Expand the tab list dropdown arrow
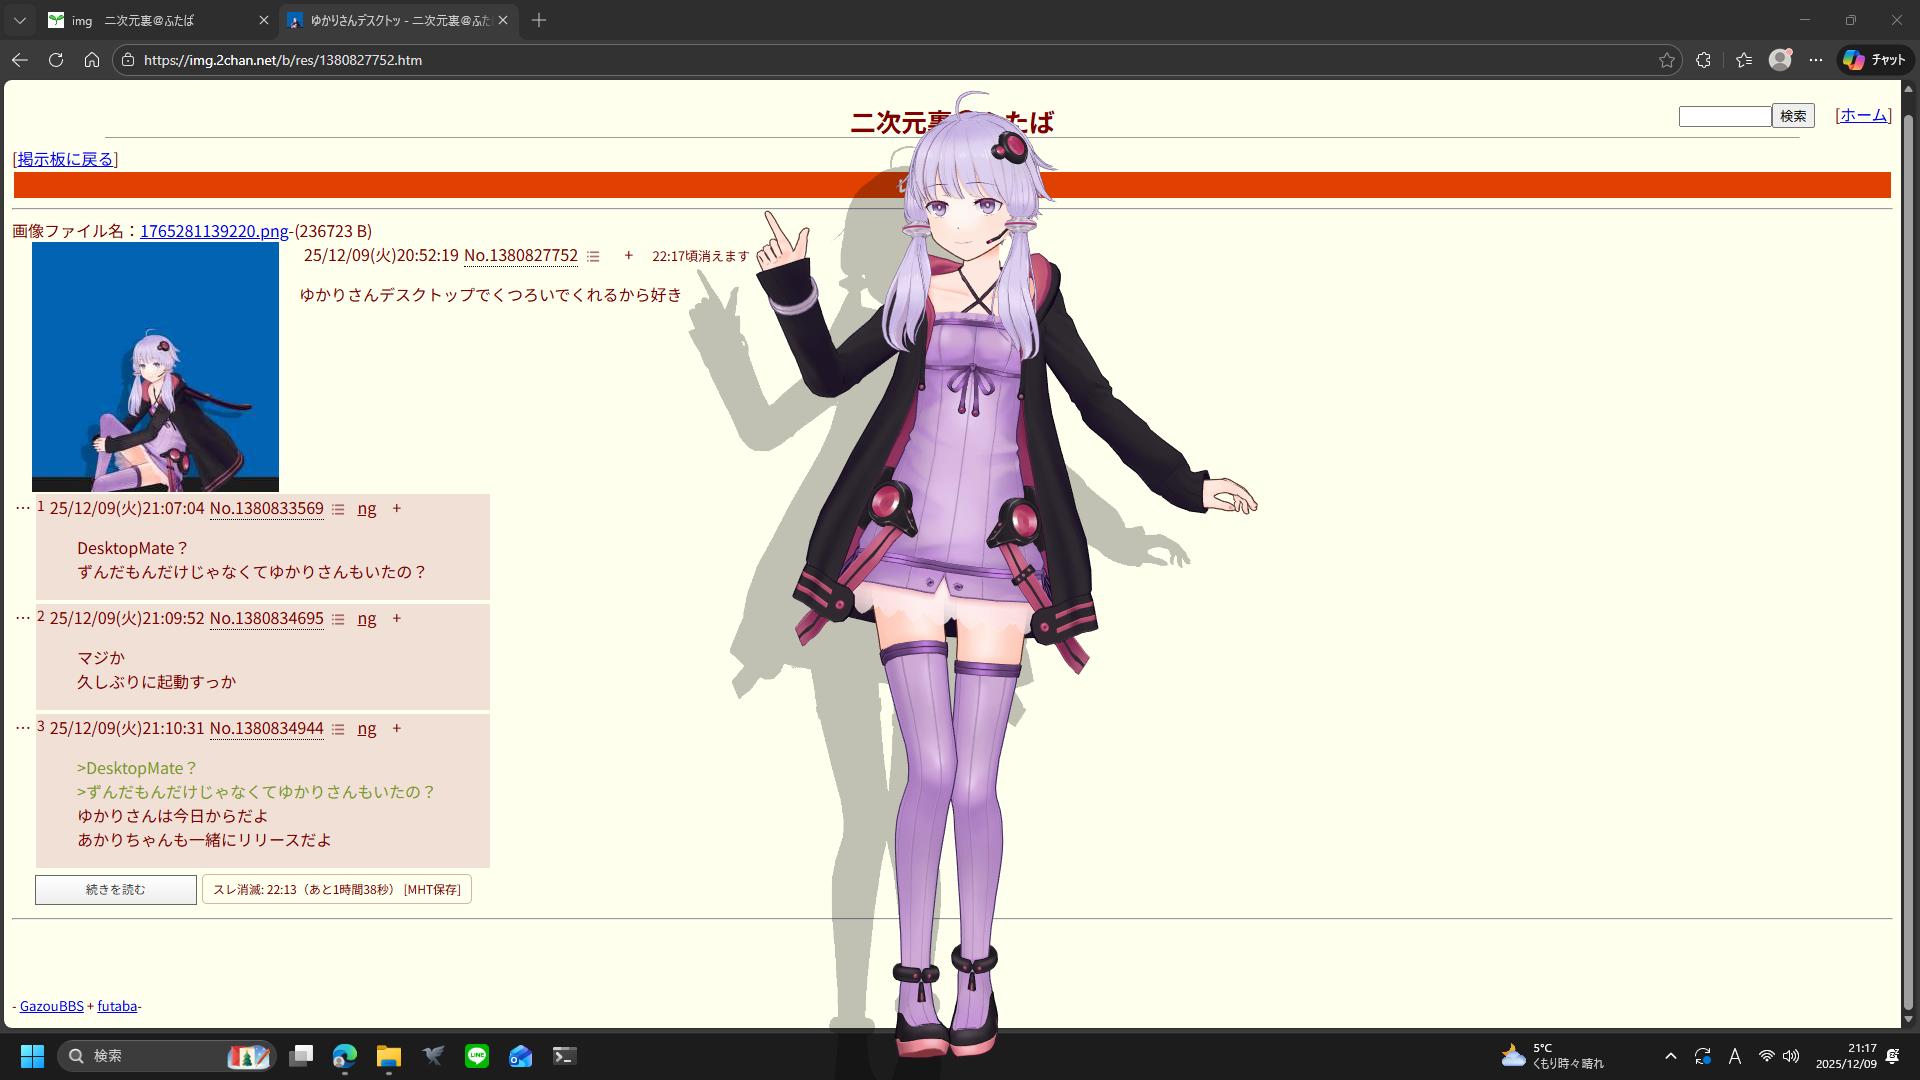The height and width of the screenshot is (1080, 1920). point(20,20)
